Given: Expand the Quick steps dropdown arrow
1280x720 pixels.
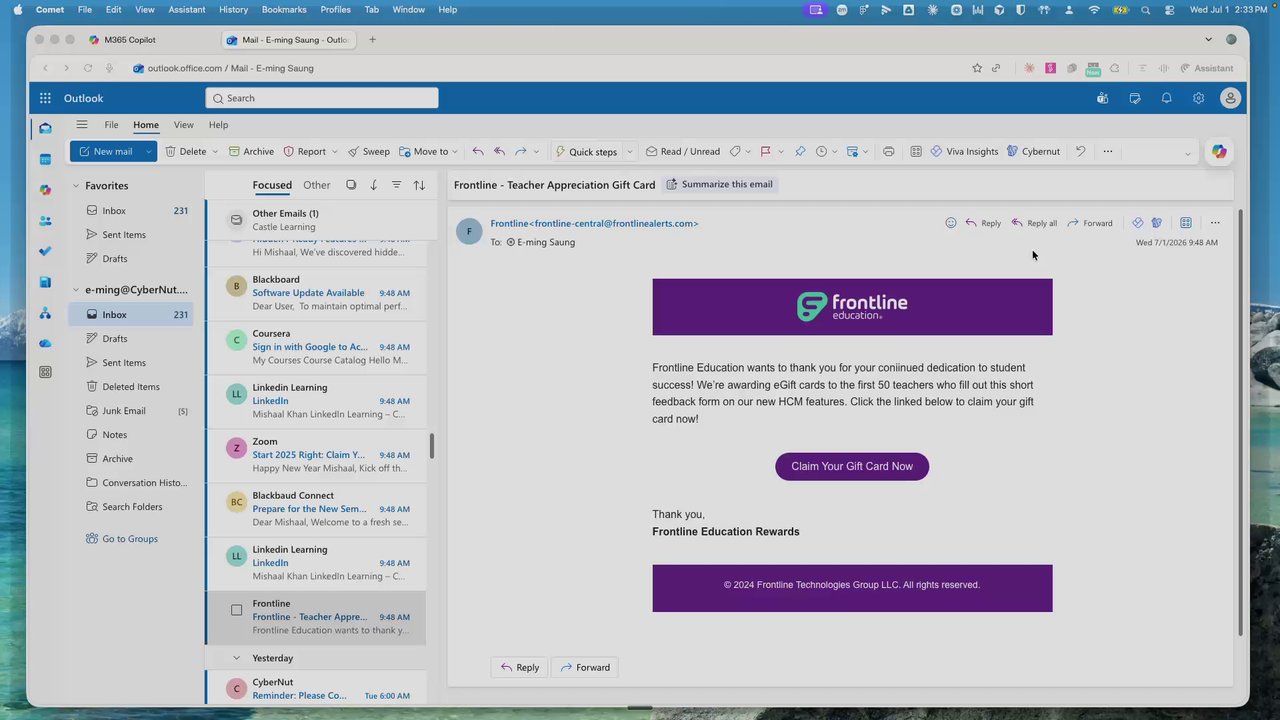Looking at the screenshot, I should (629, 151).
